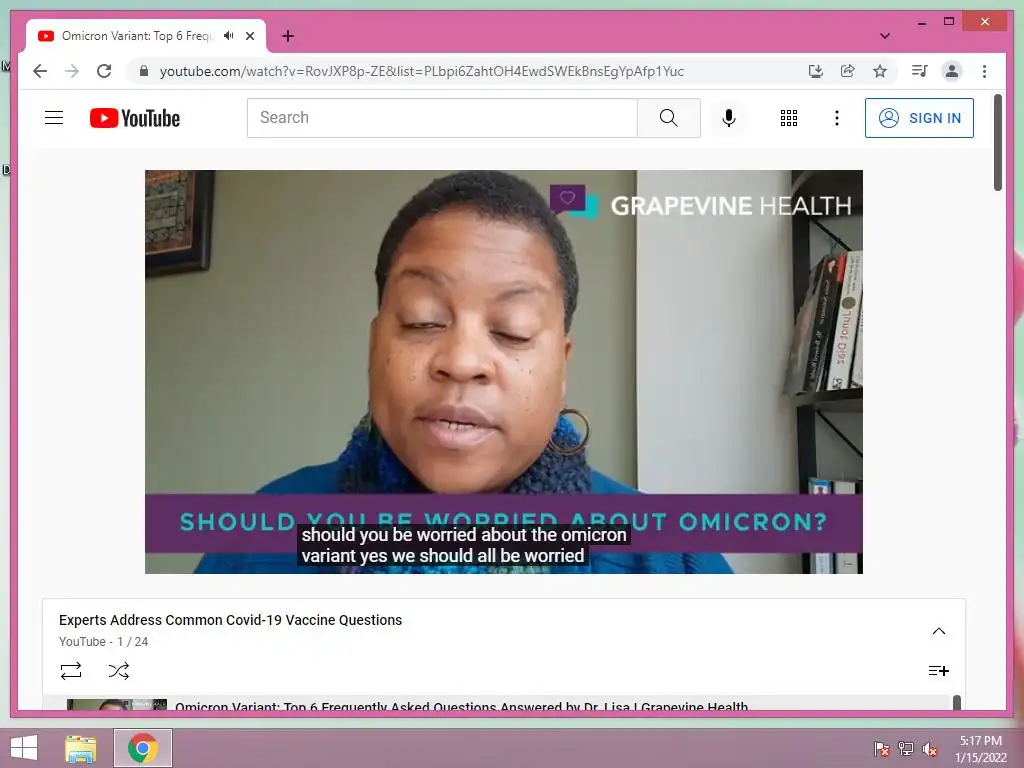
Task: Click the YouTube logo
Action: (135, 118)
